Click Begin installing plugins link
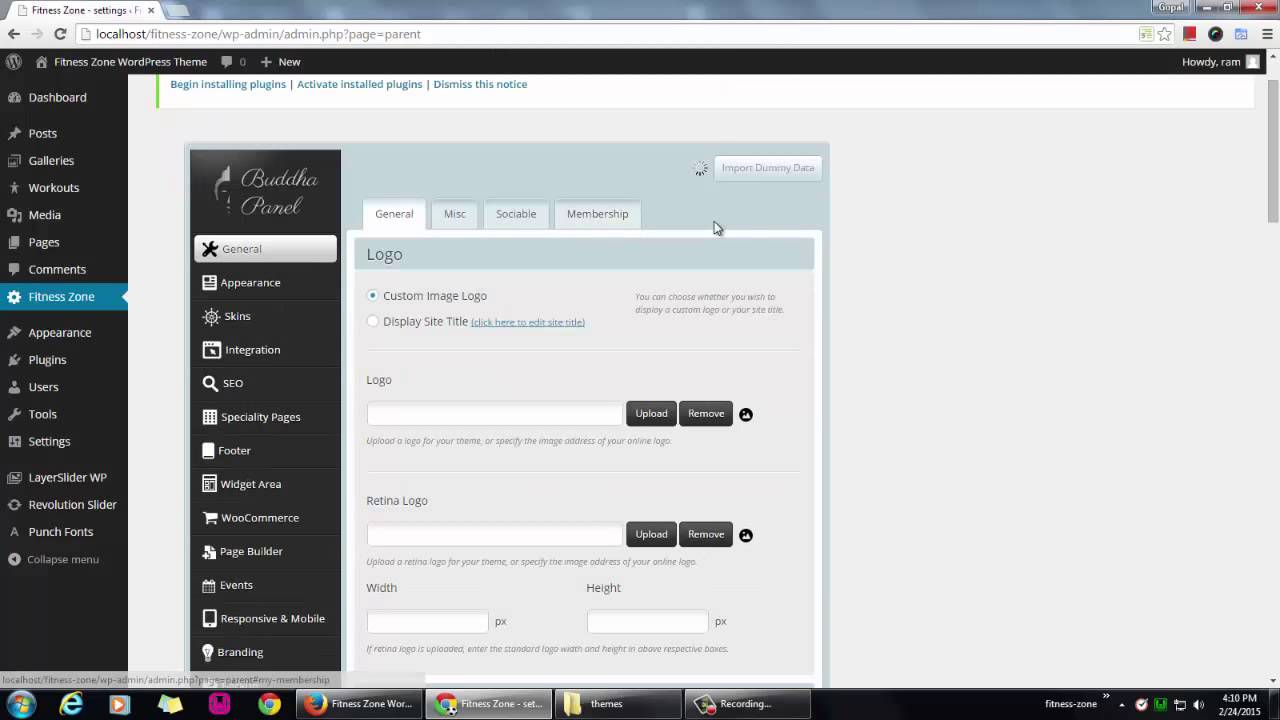The width and height of the screenshot is (1280, 720). [228, 84]
